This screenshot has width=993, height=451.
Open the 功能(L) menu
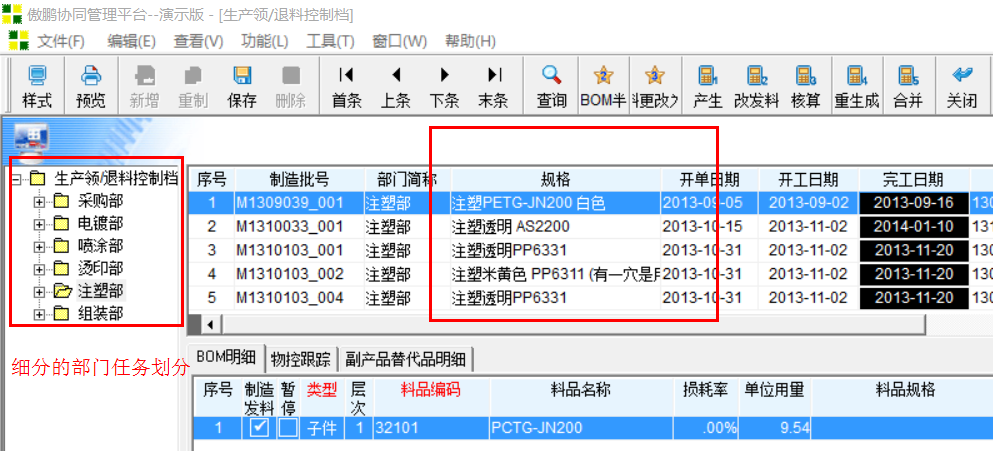pos(264,41)
